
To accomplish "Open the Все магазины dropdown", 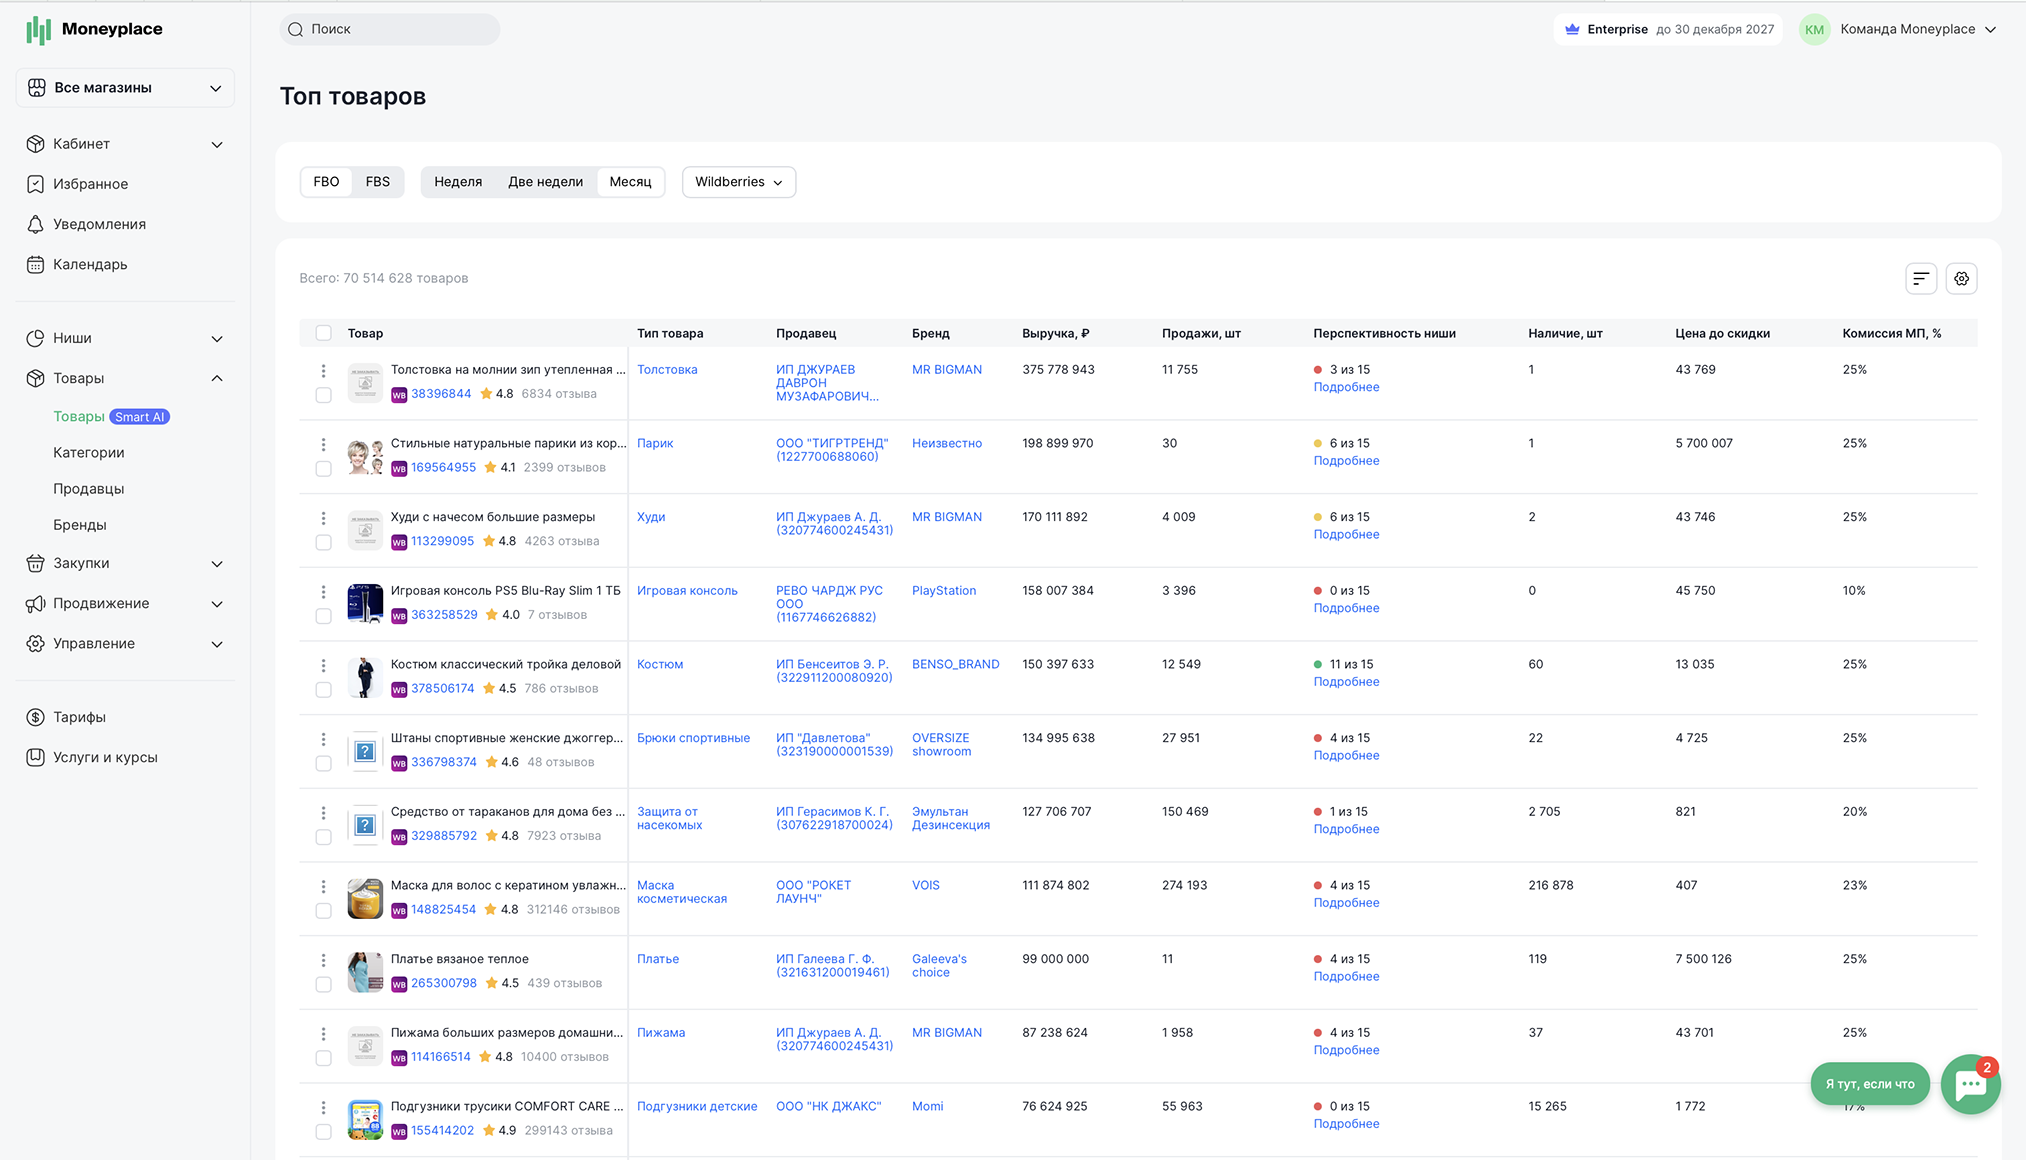I will (x=125, y=88).
